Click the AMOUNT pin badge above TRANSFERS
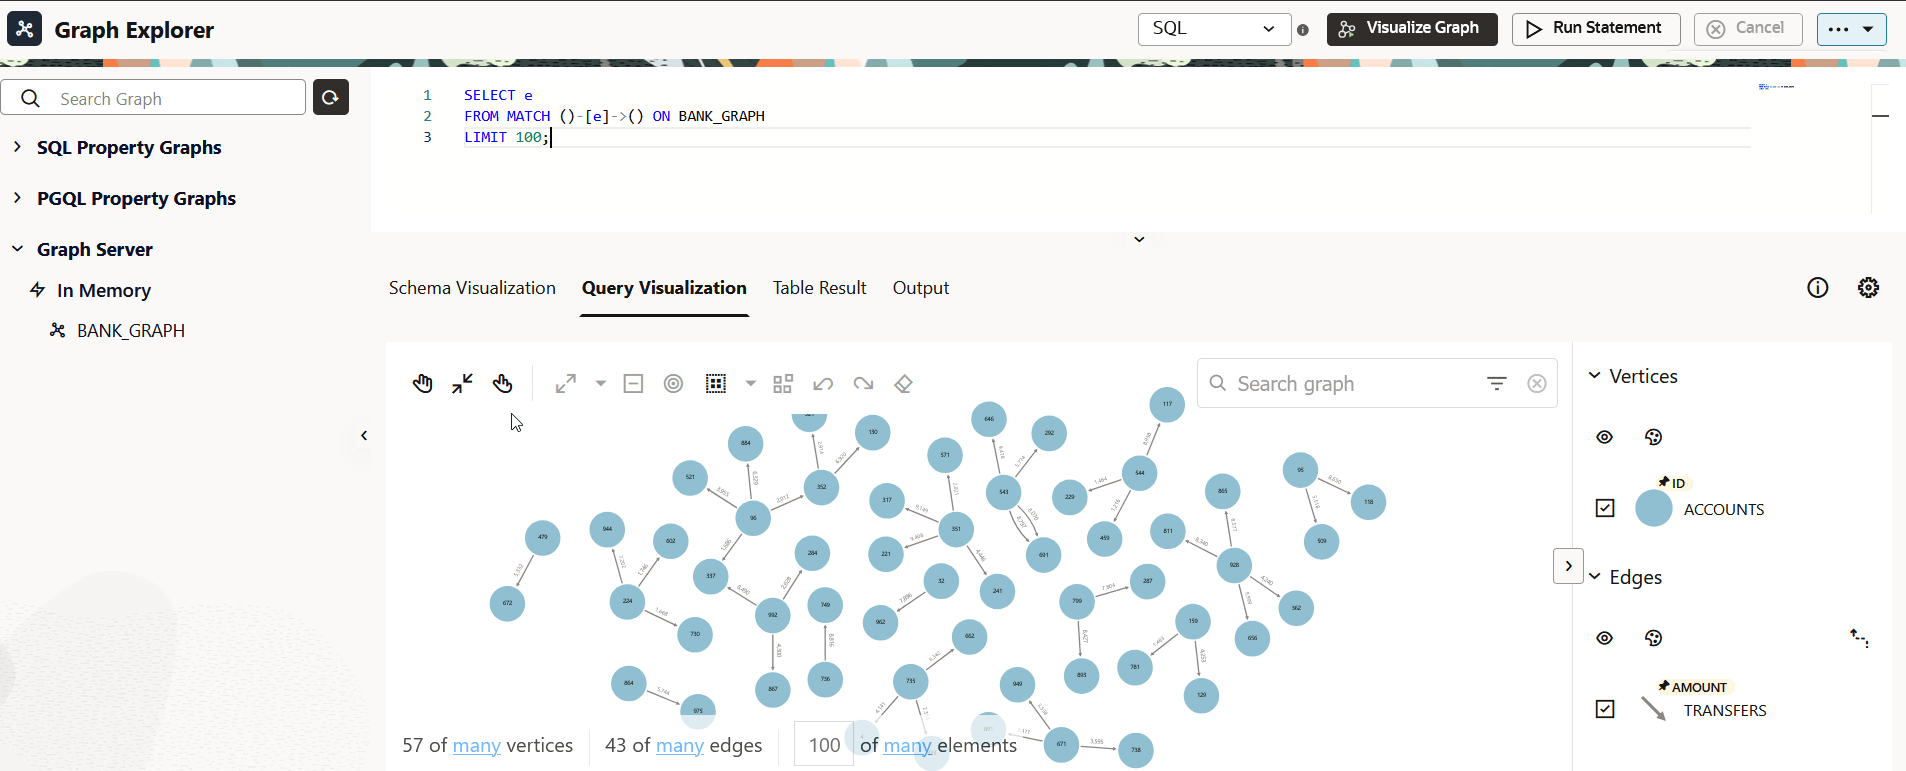 pos(1692,687)
